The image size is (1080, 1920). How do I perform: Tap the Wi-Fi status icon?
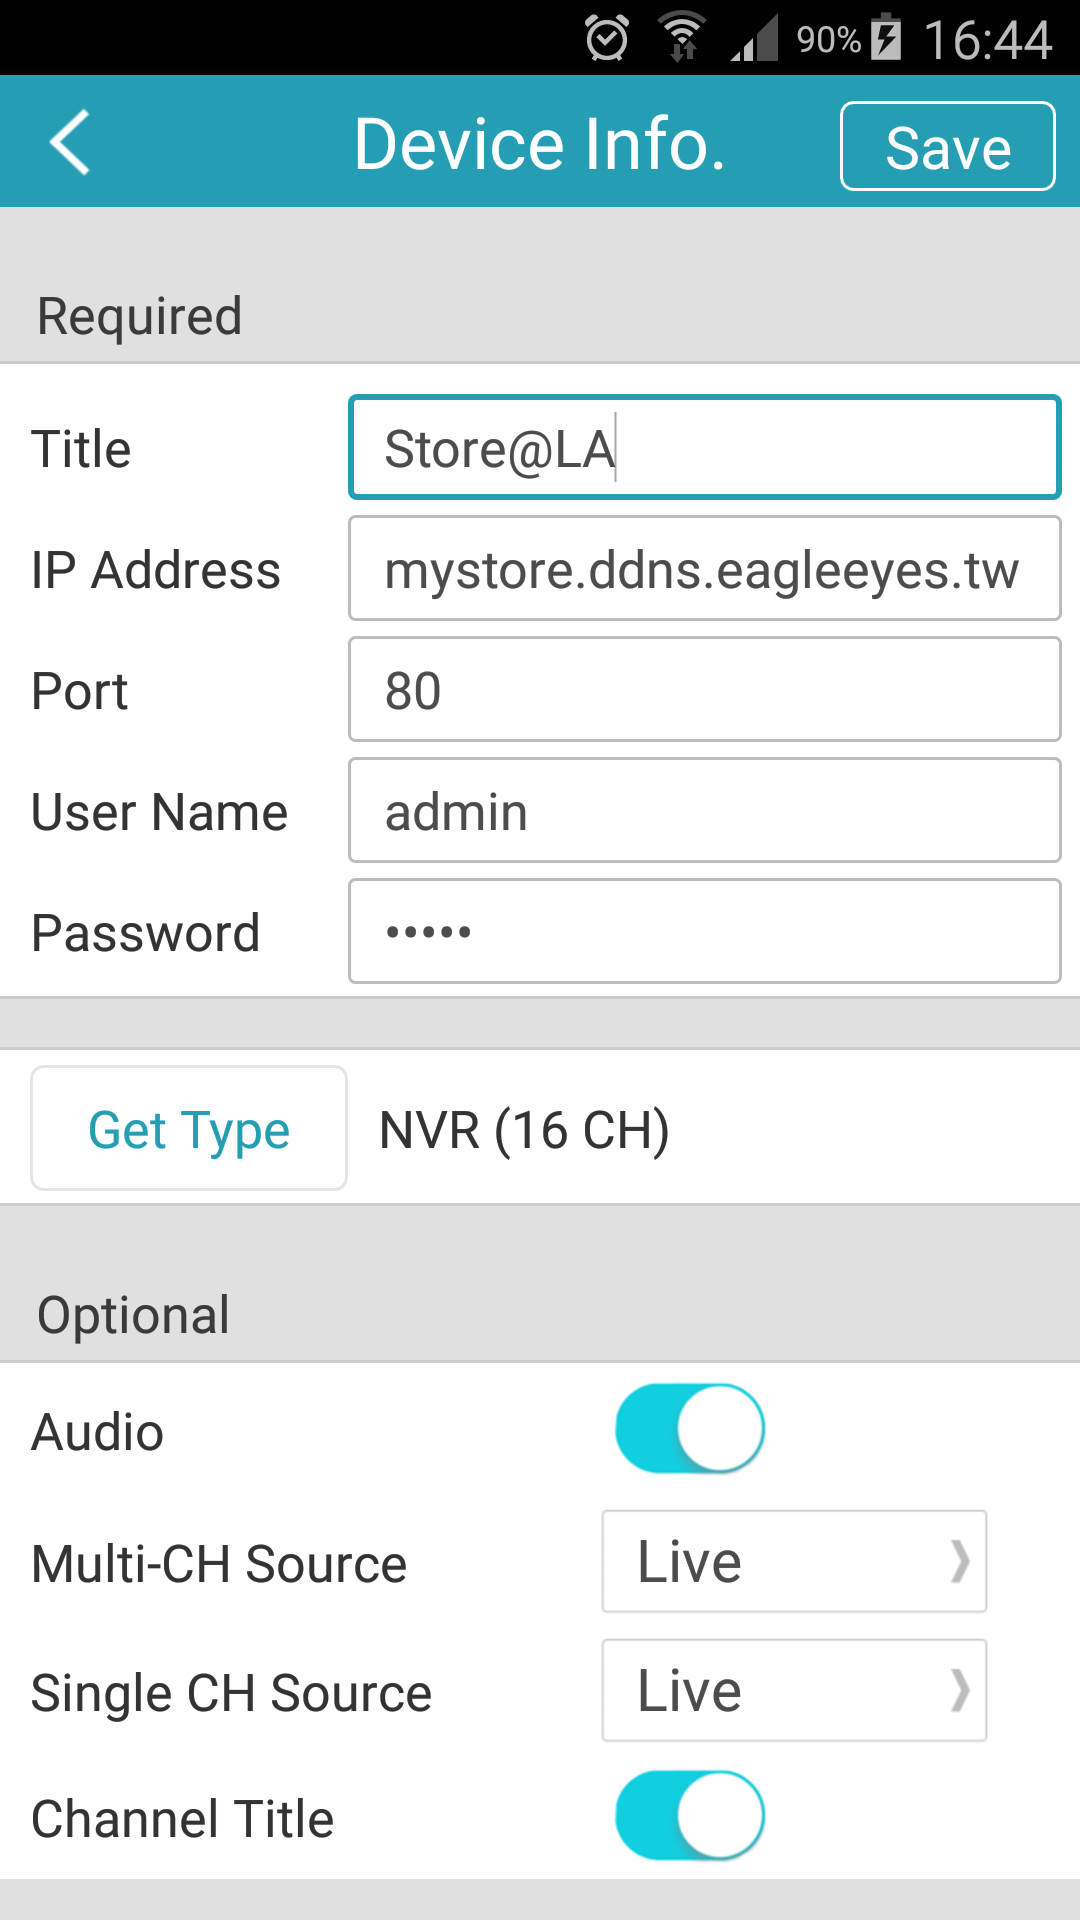683,38
